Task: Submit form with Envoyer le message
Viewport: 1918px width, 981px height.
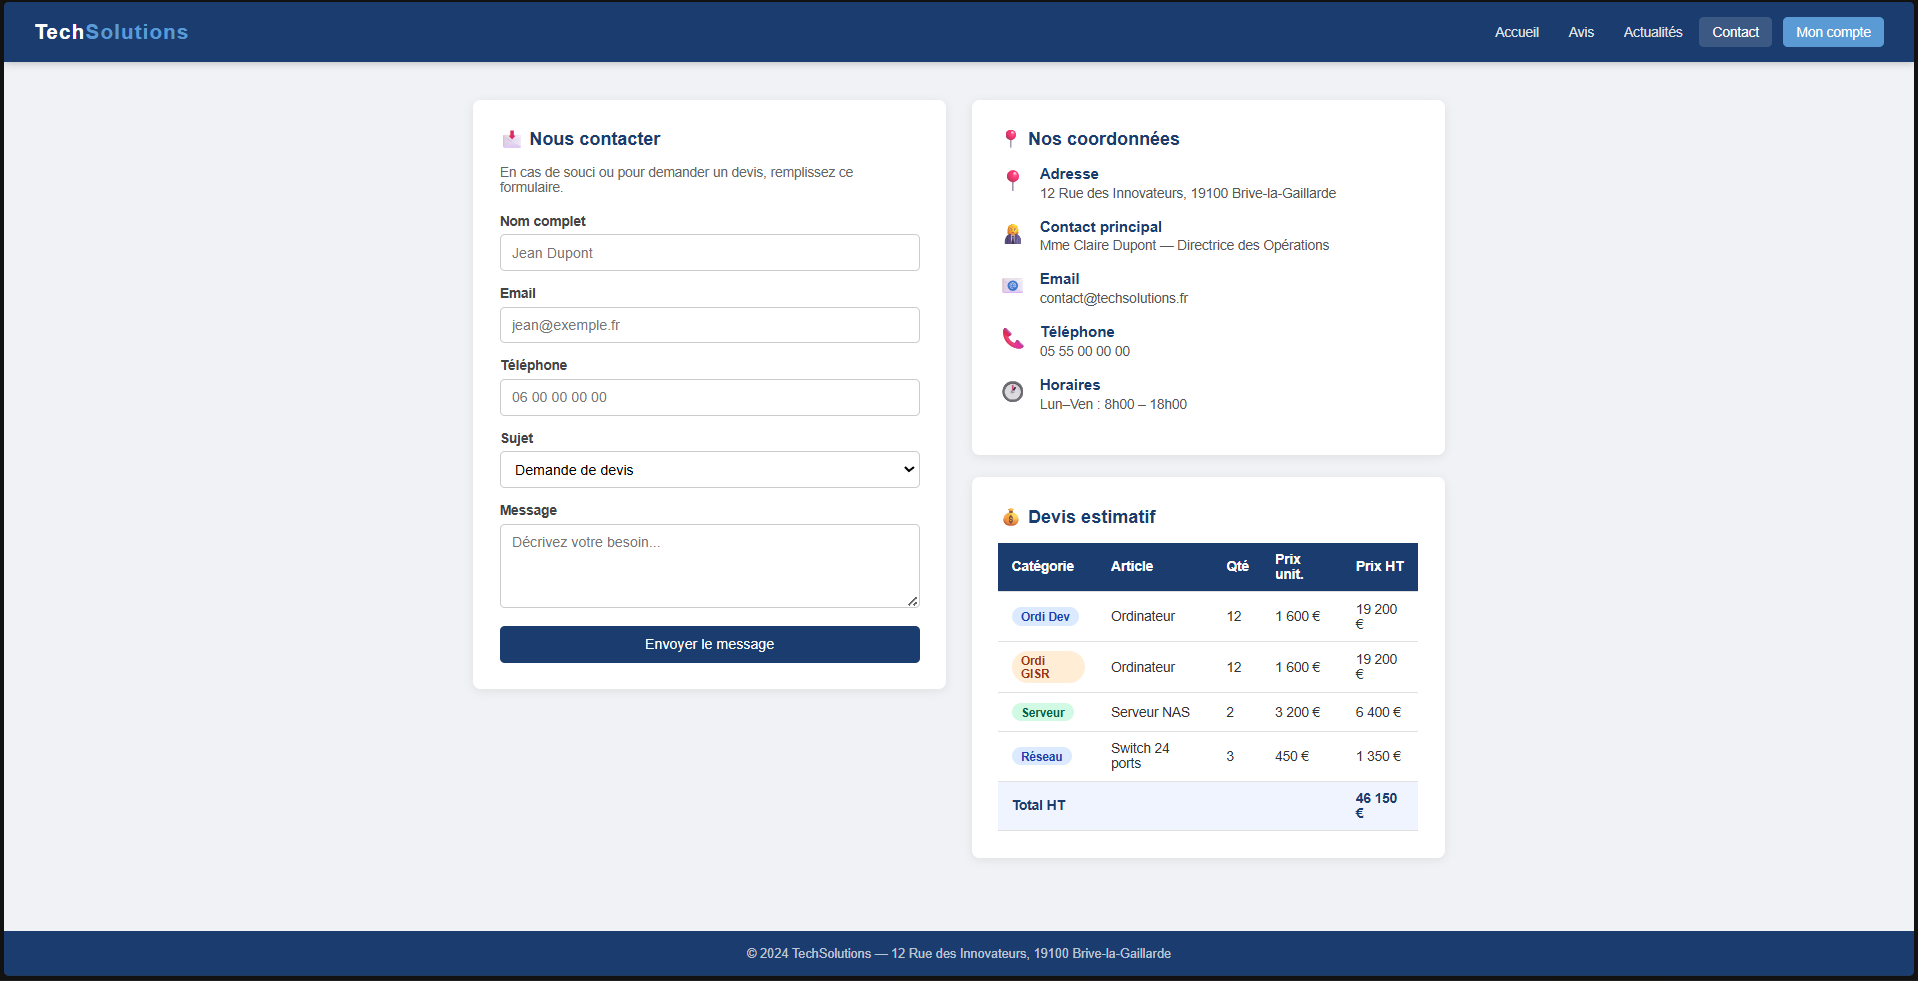Action: [x=709, y=644]
